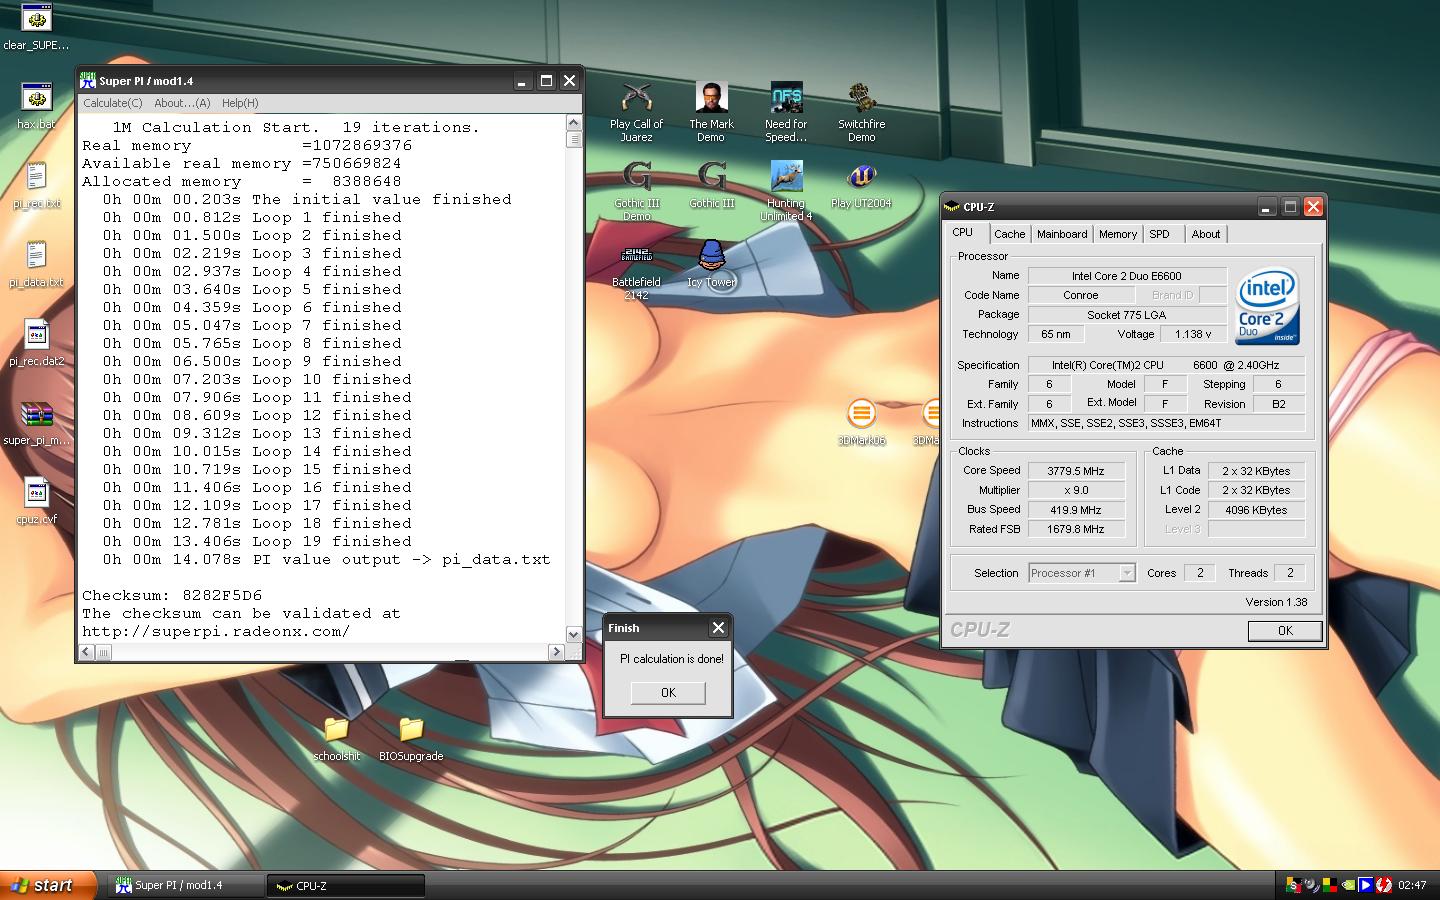1440x900 pixels.
Task: Select the Gothic III shortcut
Action: tap(711, 185)
